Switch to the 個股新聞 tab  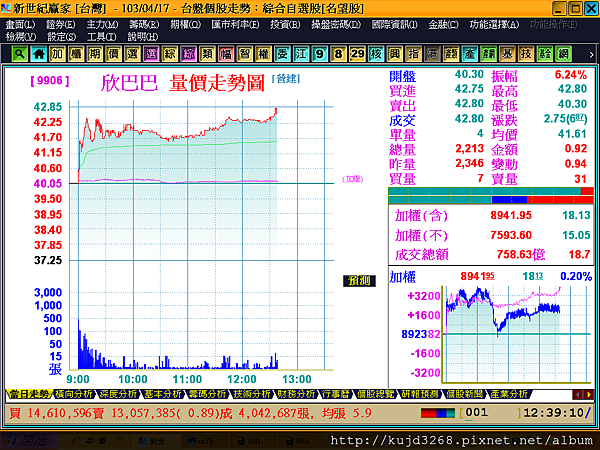pos(465,394)
